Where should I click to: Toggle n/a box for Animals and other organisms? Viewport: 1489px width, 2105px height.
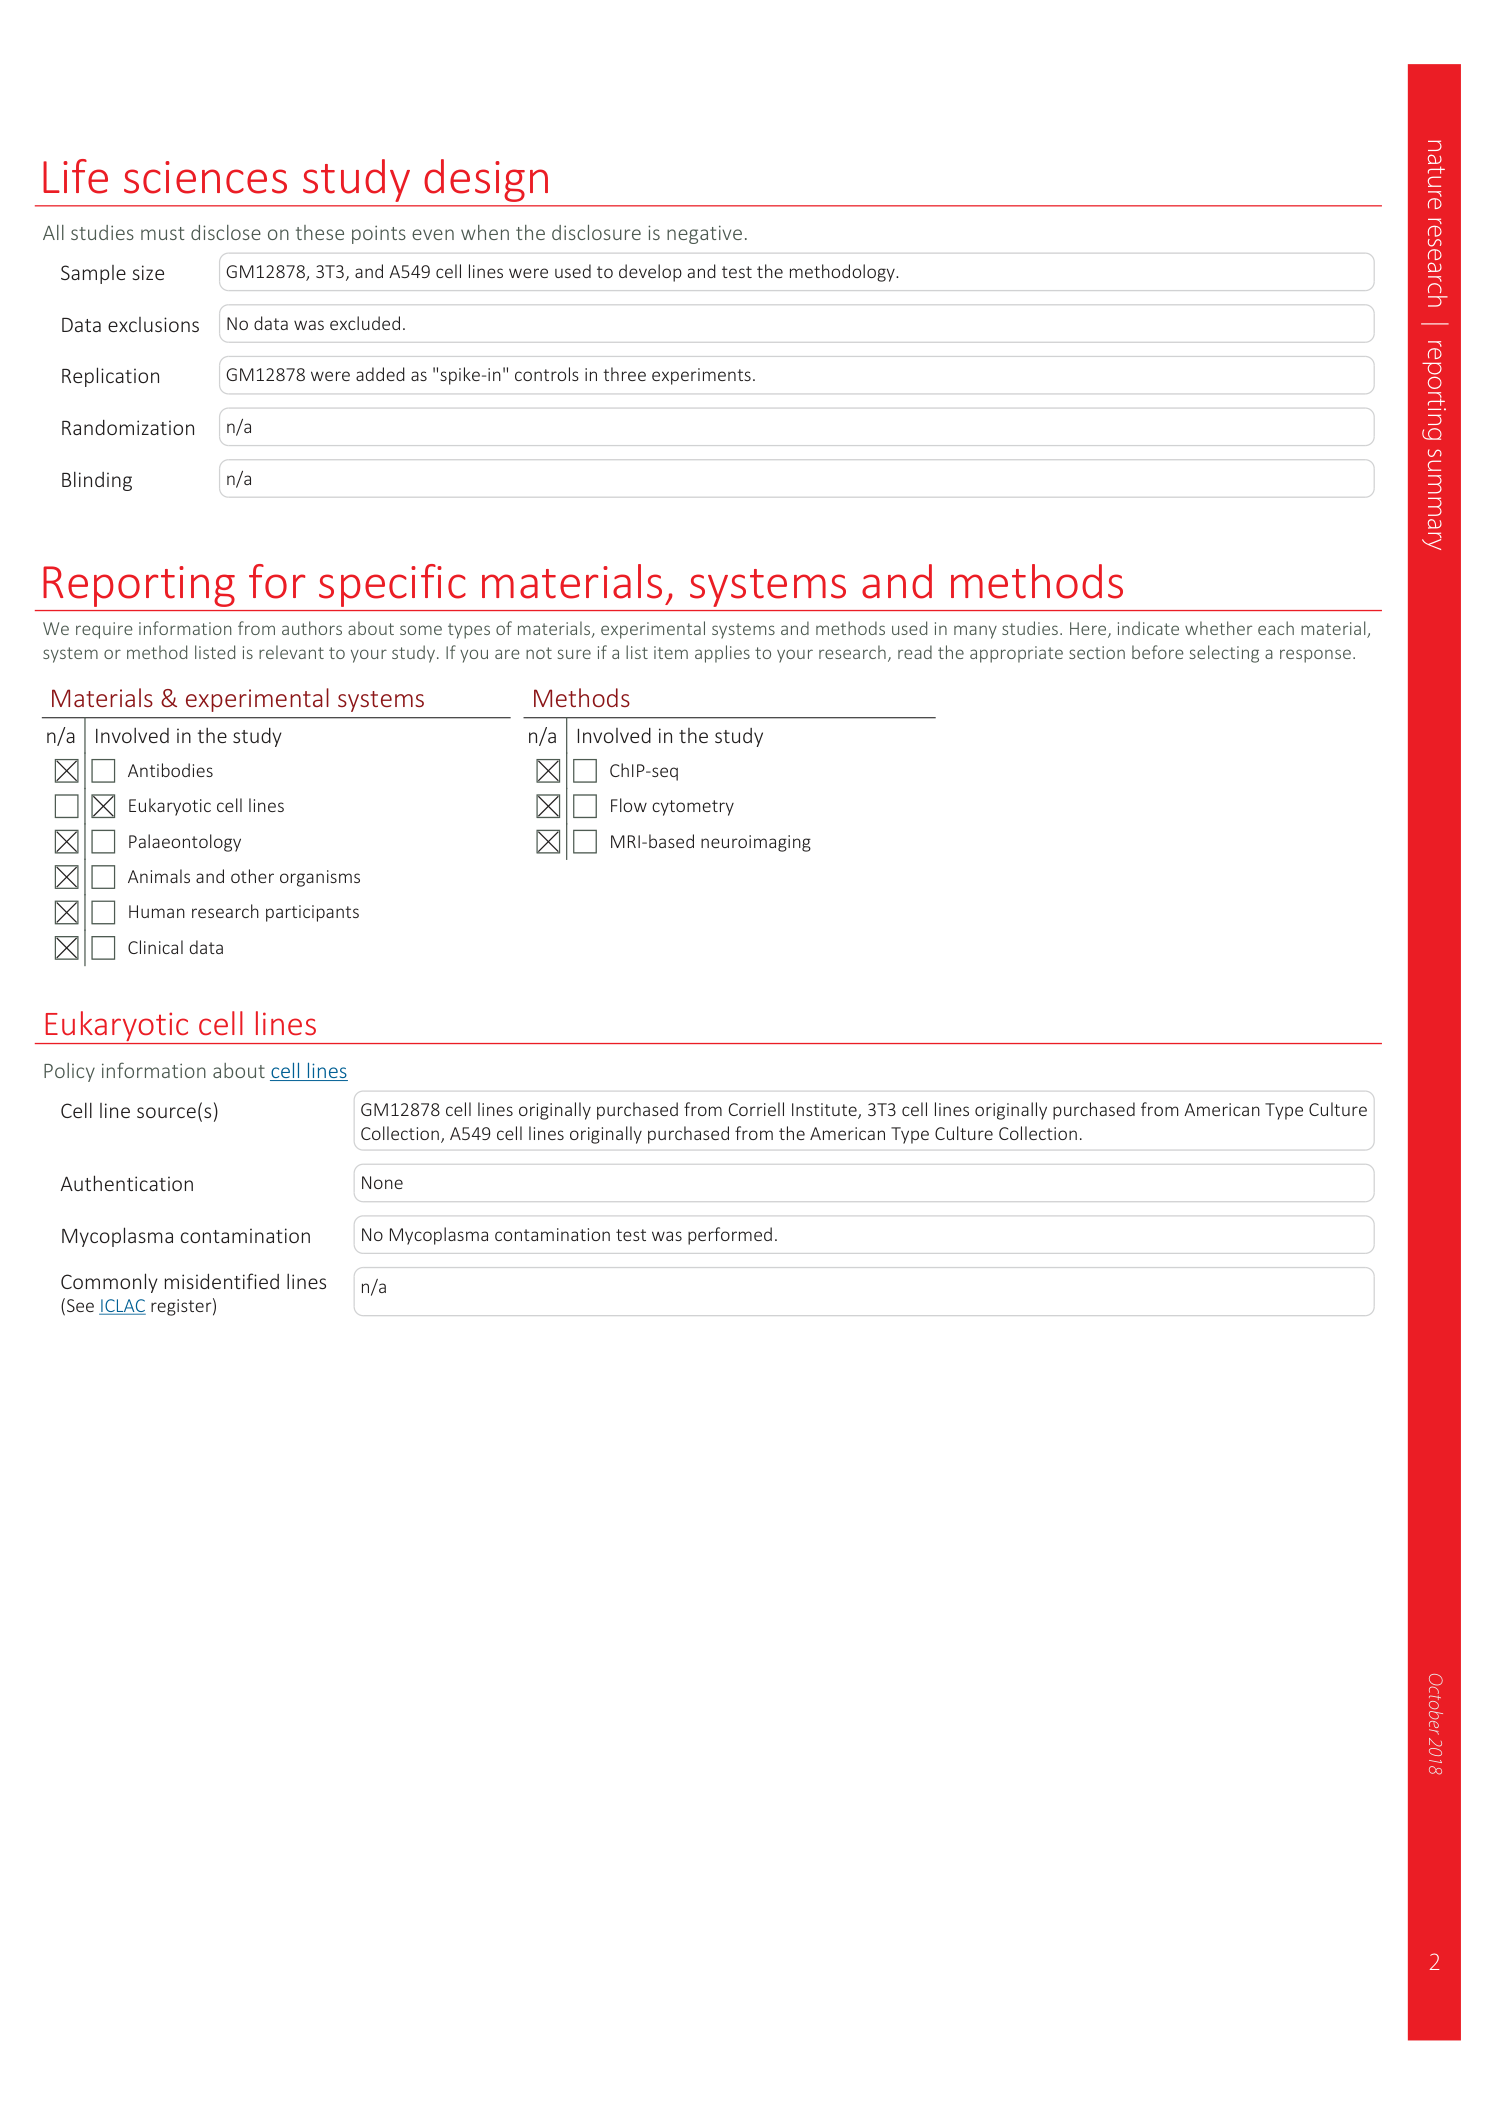(x=67, y=877)
